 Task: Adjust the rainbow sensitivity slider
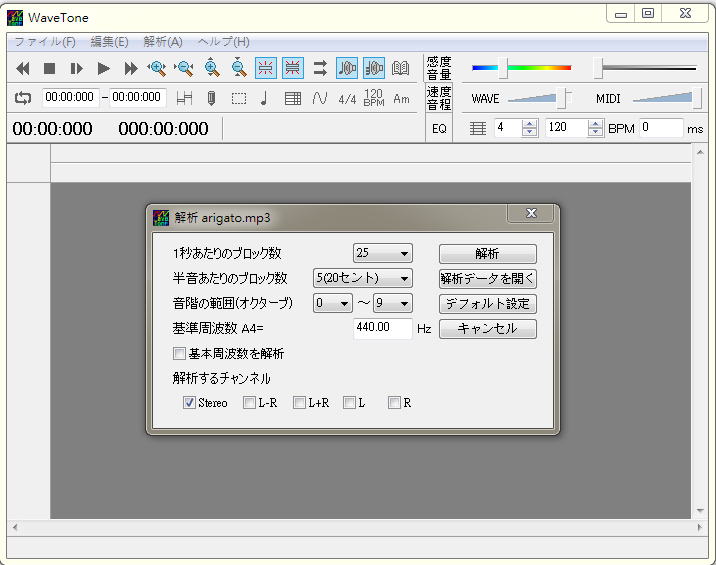click(x=503, y=68)
